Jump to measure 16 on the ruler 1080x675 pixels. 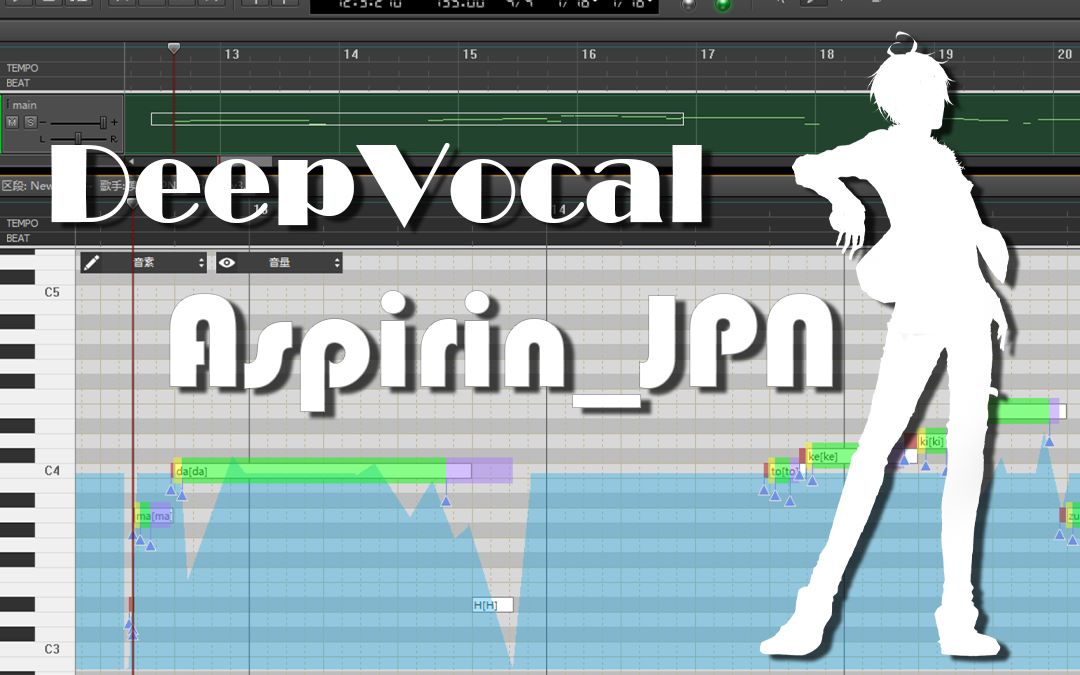[588, 54]
